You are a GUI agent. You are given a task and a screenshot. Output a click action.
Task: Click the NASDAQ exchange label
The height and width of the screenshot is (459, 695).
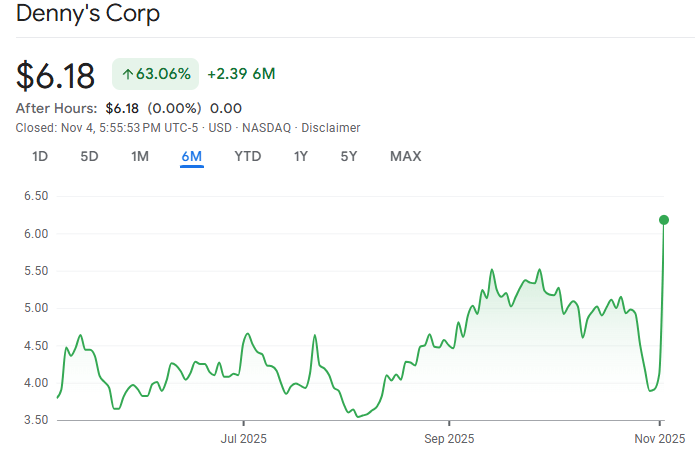pos(266,128)
